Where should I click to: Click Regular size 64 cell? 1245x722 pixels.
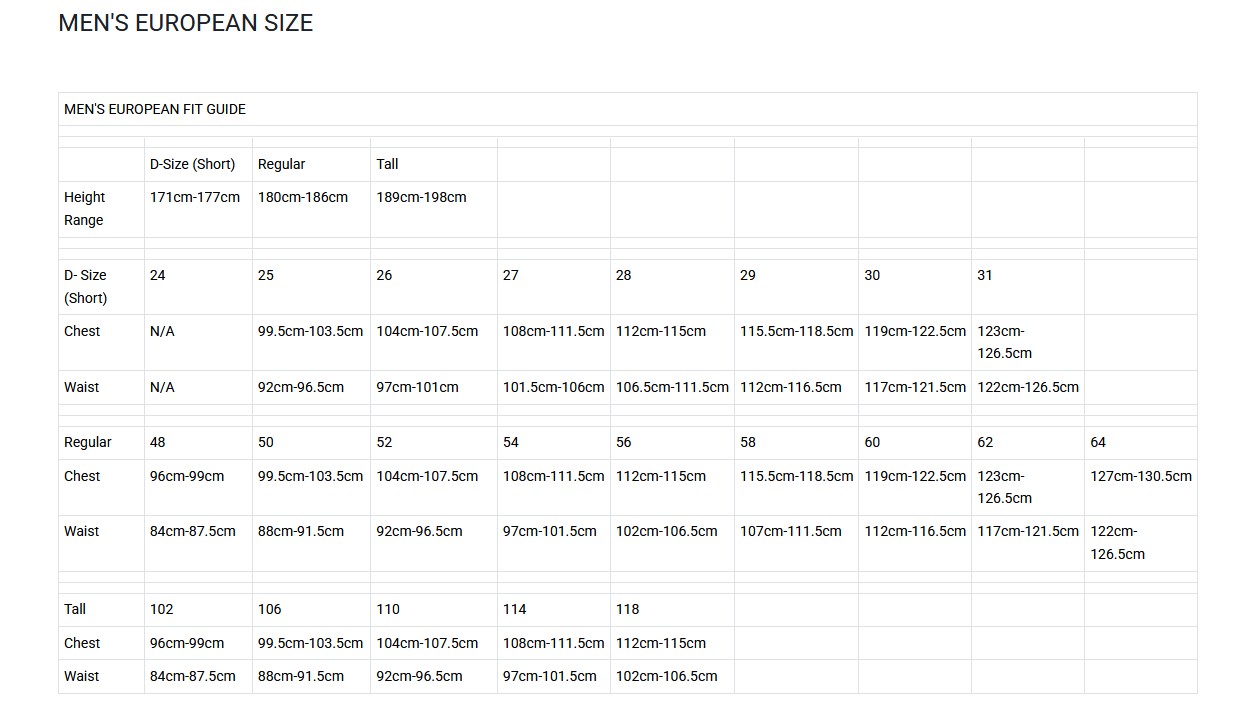click(1098, 442)
